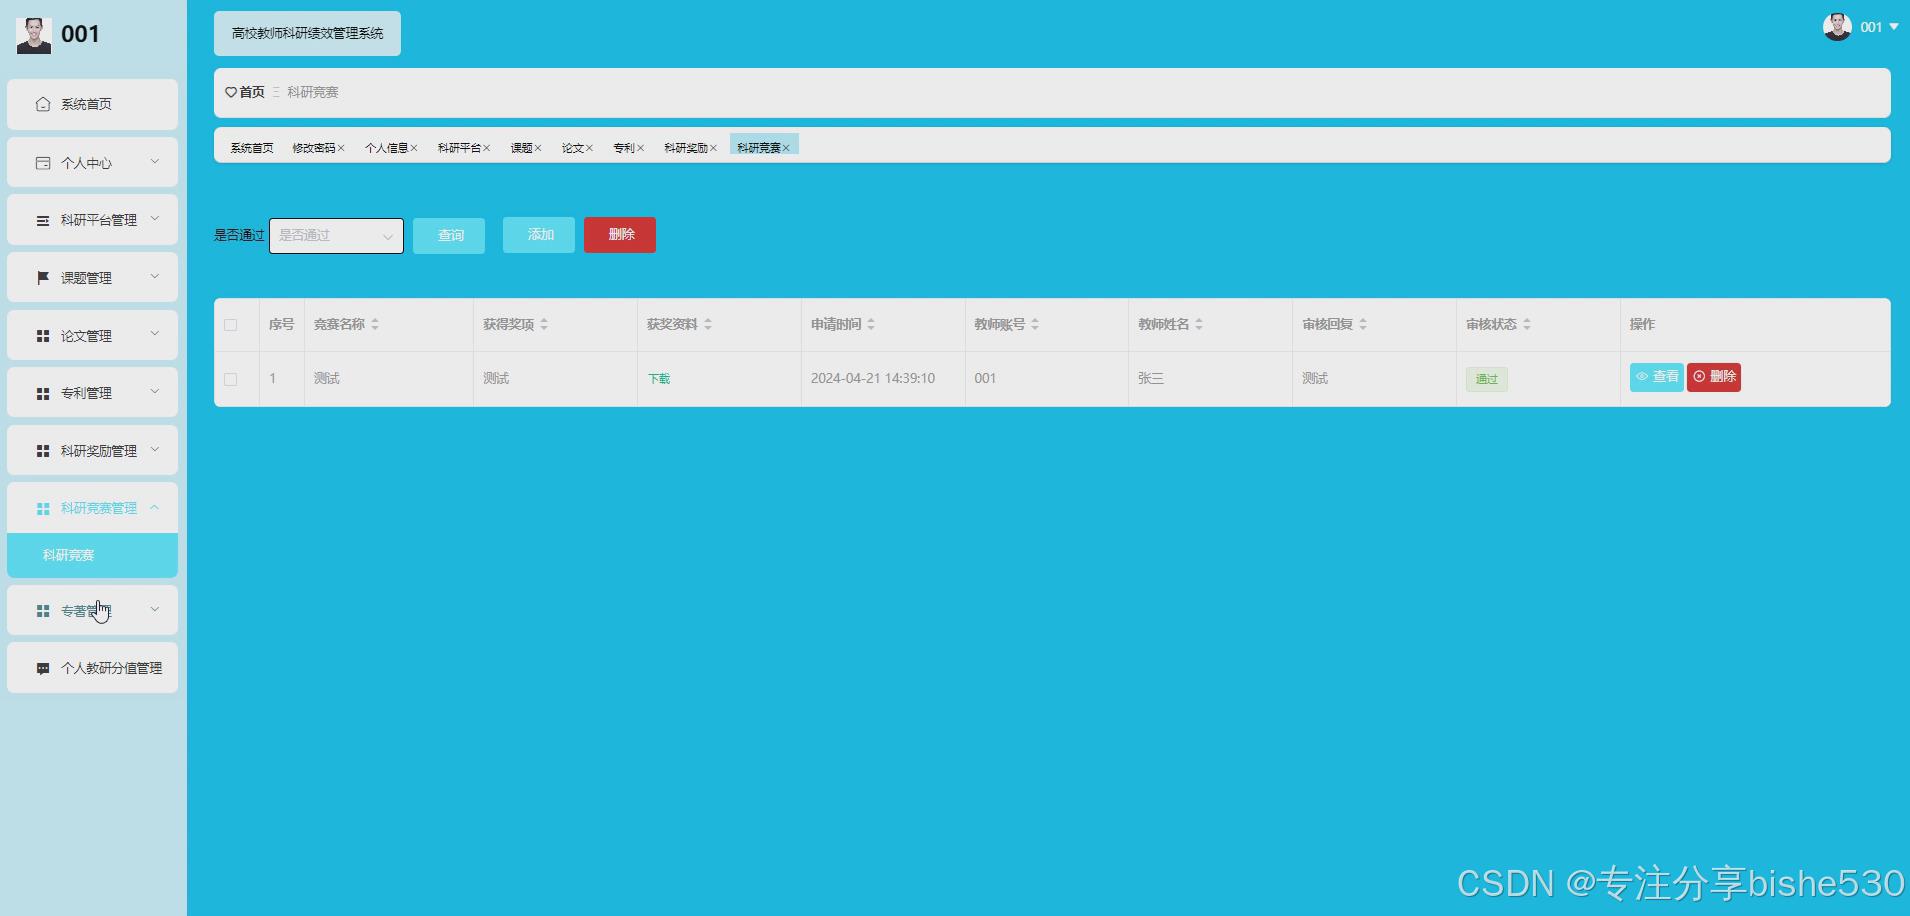Viewport: 1910px width, 916px height.
Task: Click 删除 button in row 1
Action: (1714, 377)
